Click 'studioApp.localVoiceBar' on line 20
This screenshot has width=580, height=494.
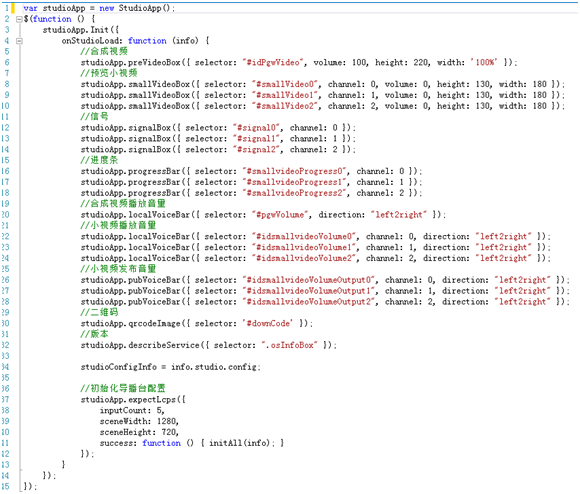click(x=135, y=215)
